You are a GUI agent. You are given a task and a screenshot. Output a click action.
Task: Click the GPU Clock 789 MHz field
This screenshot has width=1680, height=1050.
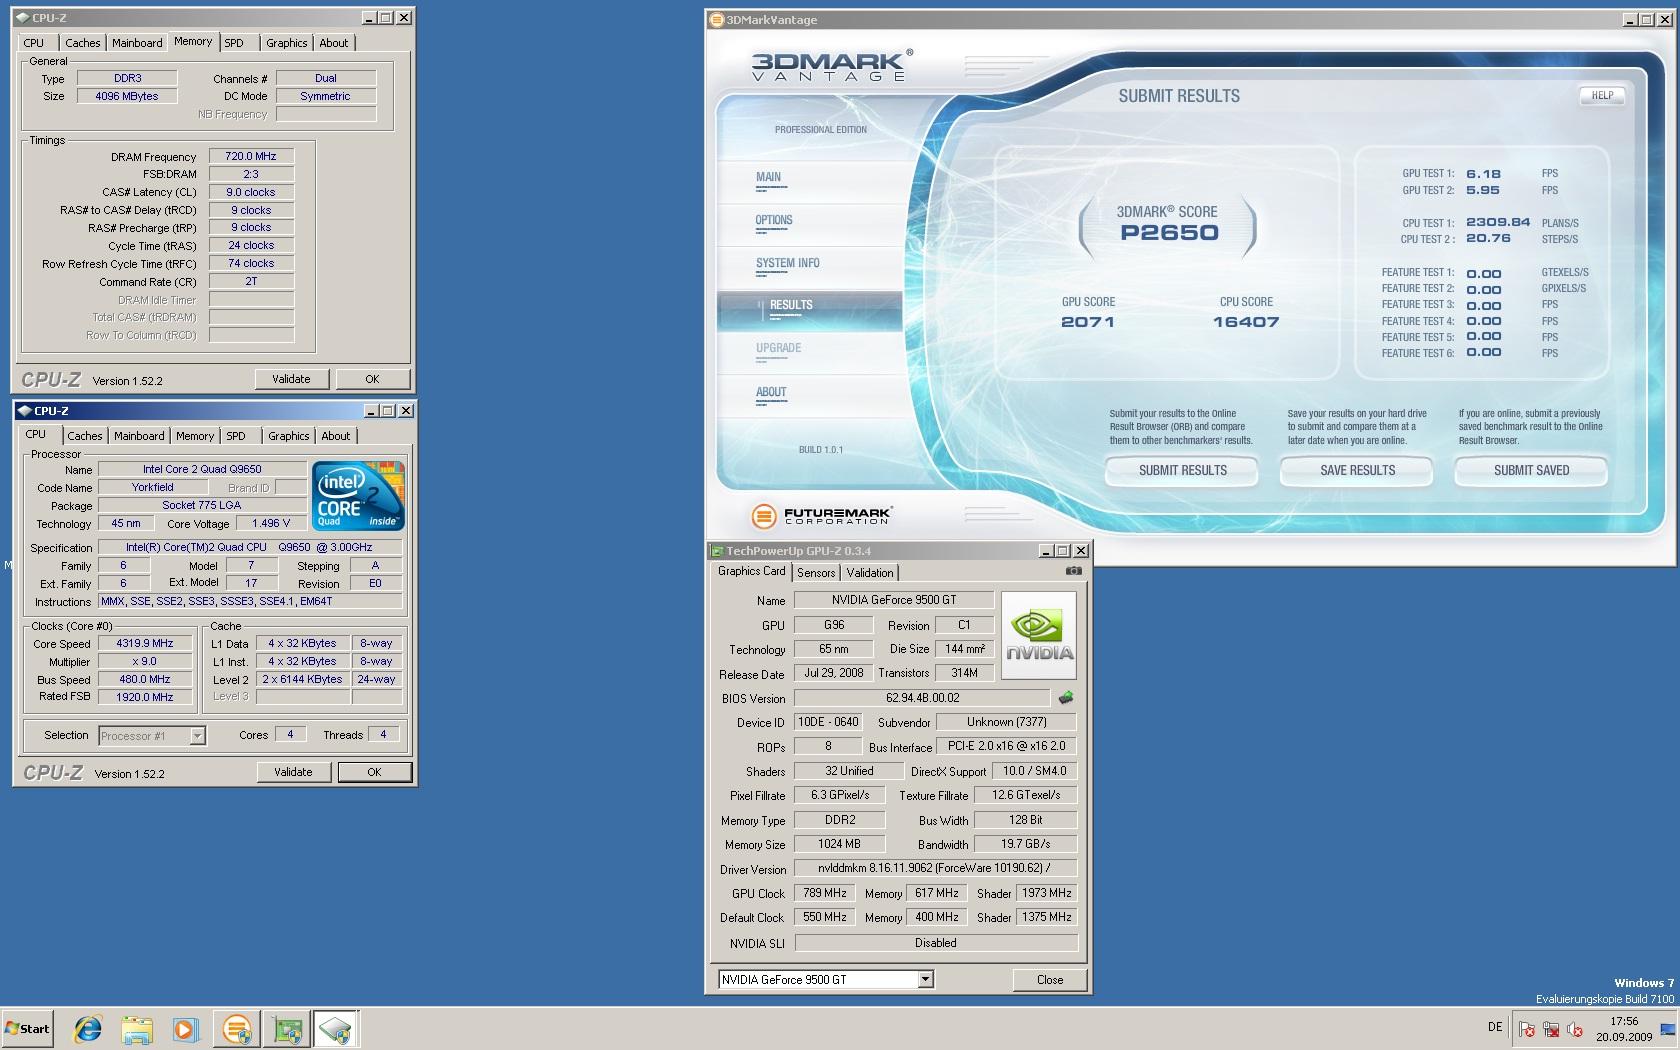pyautogui.click(x=824, y=893)
